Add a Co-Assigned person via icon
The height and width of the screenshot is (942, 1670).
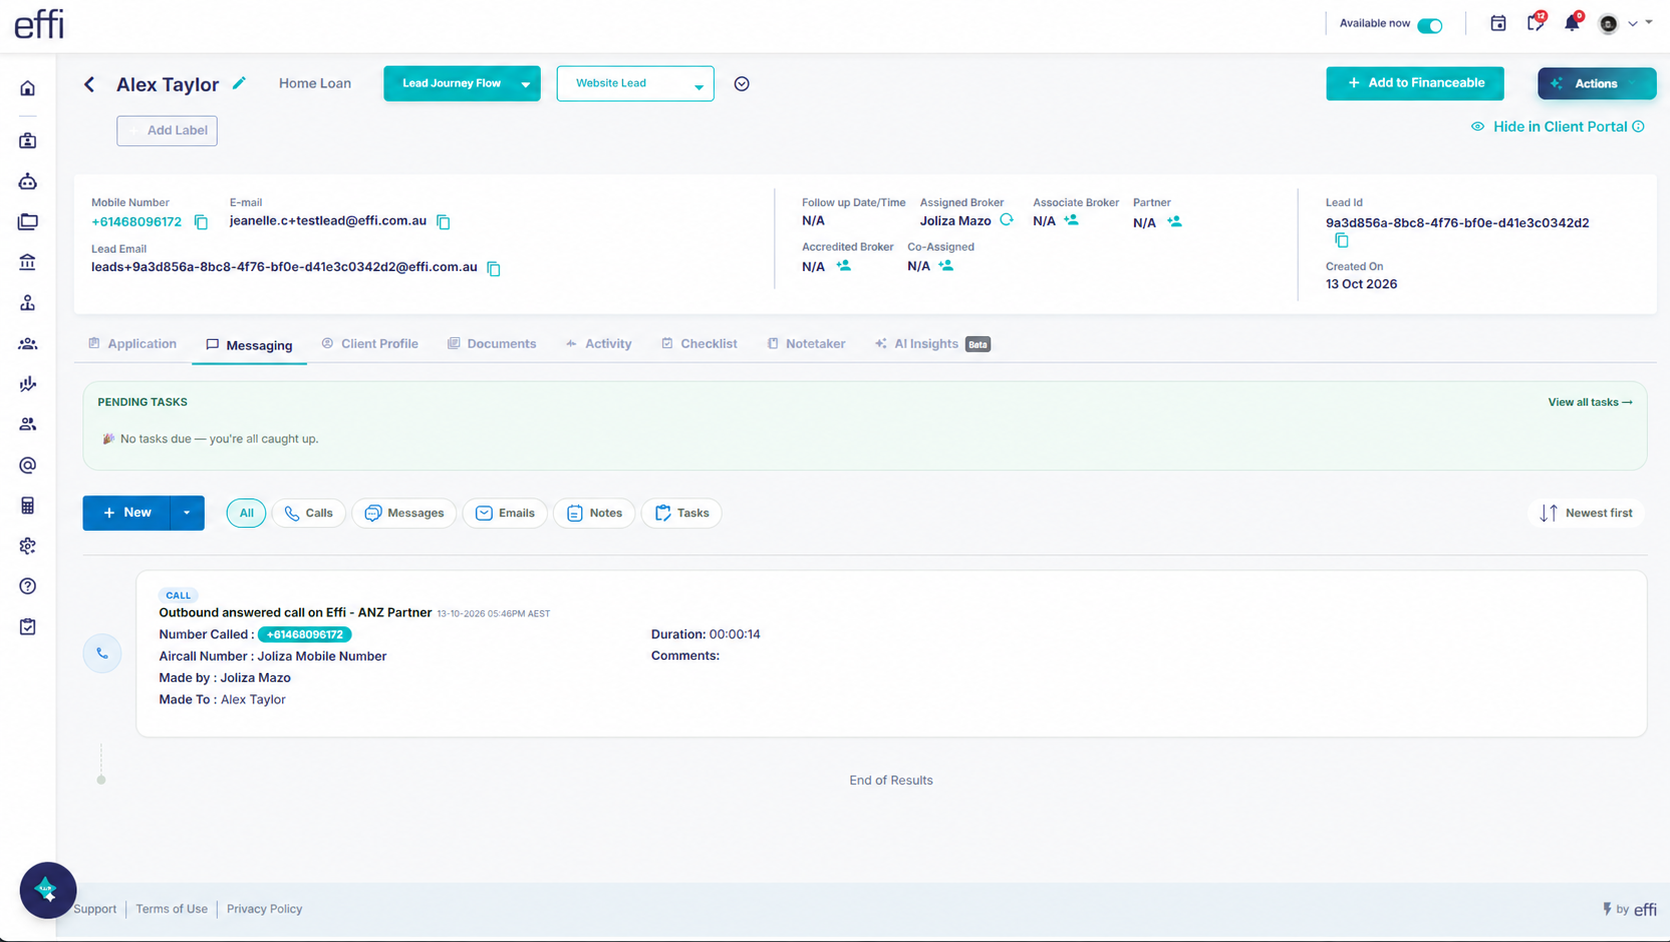pyautogui.click(x=946, y=266)
